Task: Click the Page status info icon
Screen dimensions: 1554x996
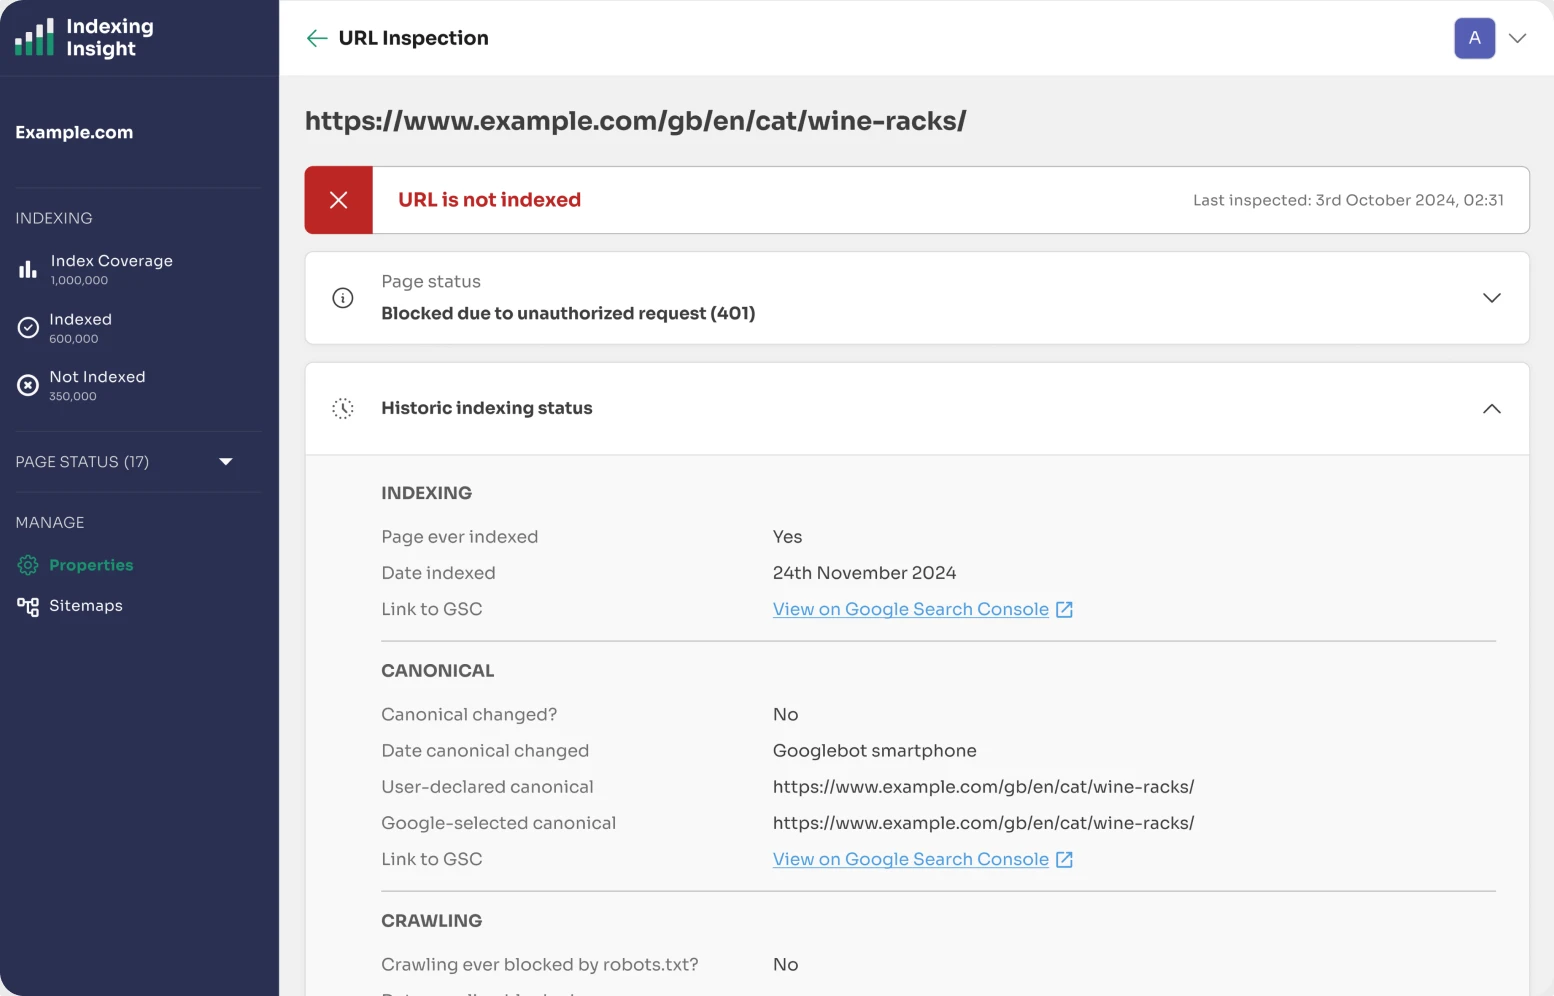Action: pyautogui.click(x=343, y=298)
